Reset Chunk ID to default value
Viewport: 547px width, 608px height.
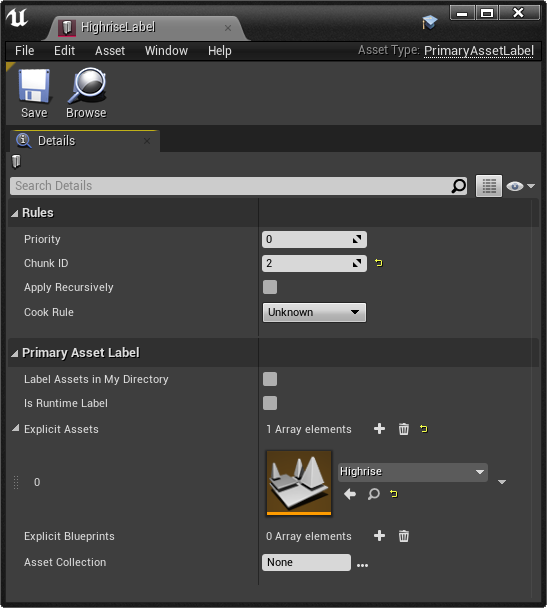tap(379, 263)
